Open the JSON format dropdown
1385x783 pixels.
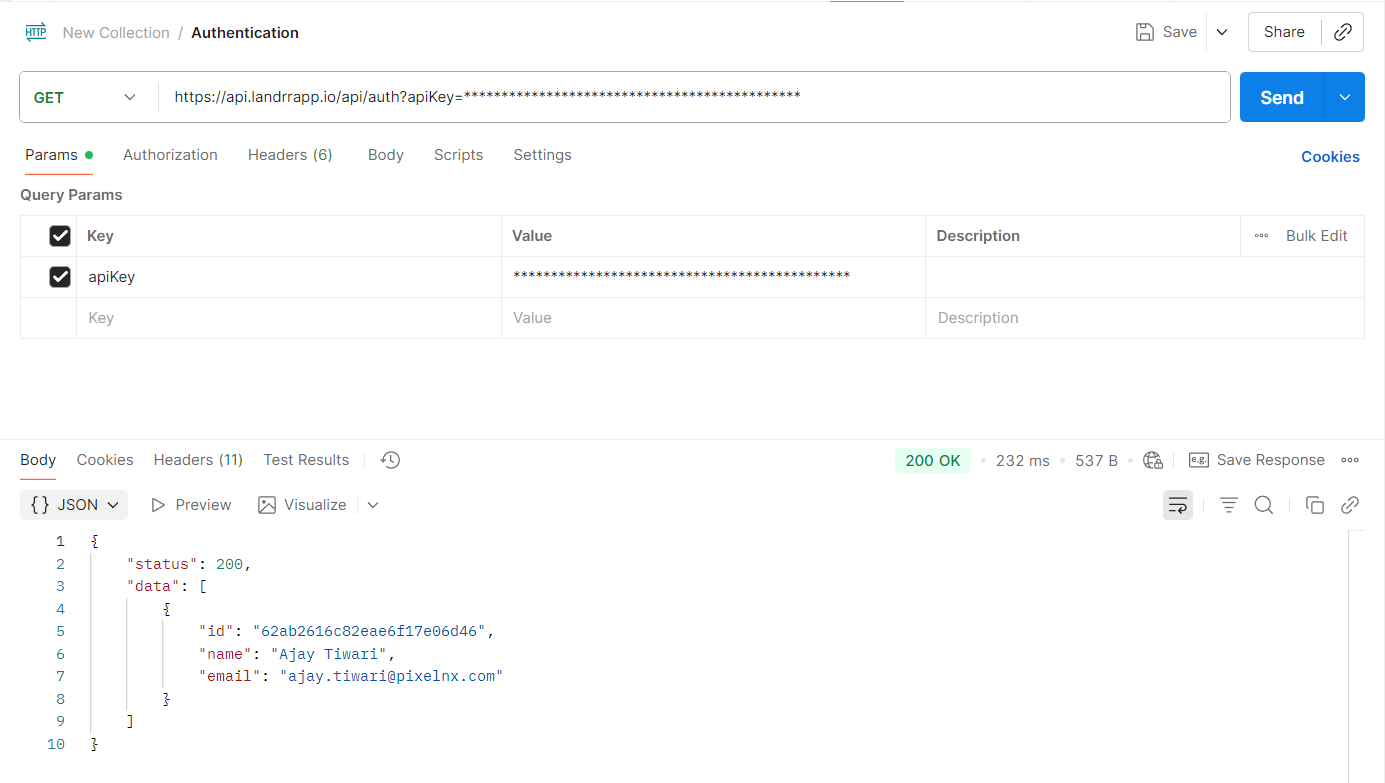(74, 505)
